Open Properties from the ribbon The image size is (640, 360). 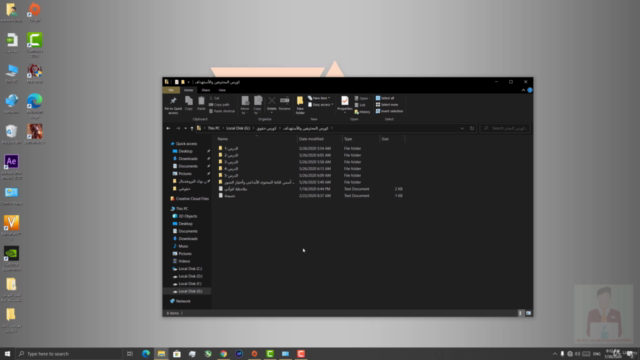pyautogui.click(x=344, y=104)
